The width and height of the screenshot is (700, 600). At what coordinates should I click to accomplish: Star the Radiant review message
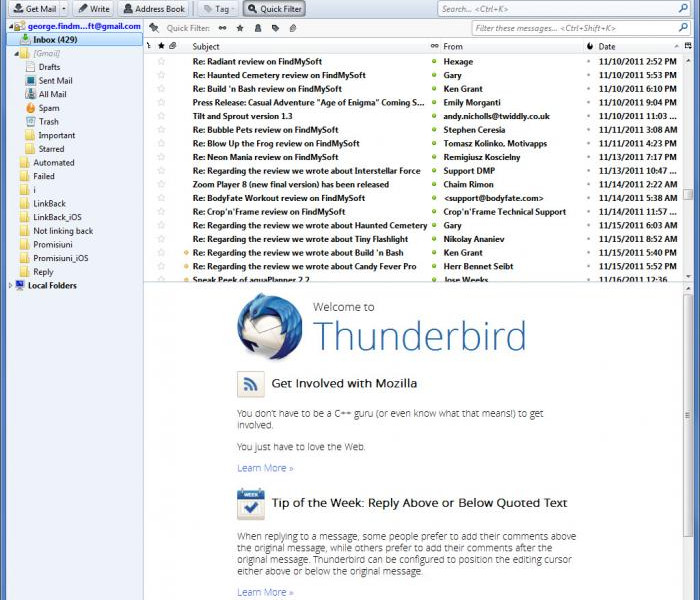(161, 62)
